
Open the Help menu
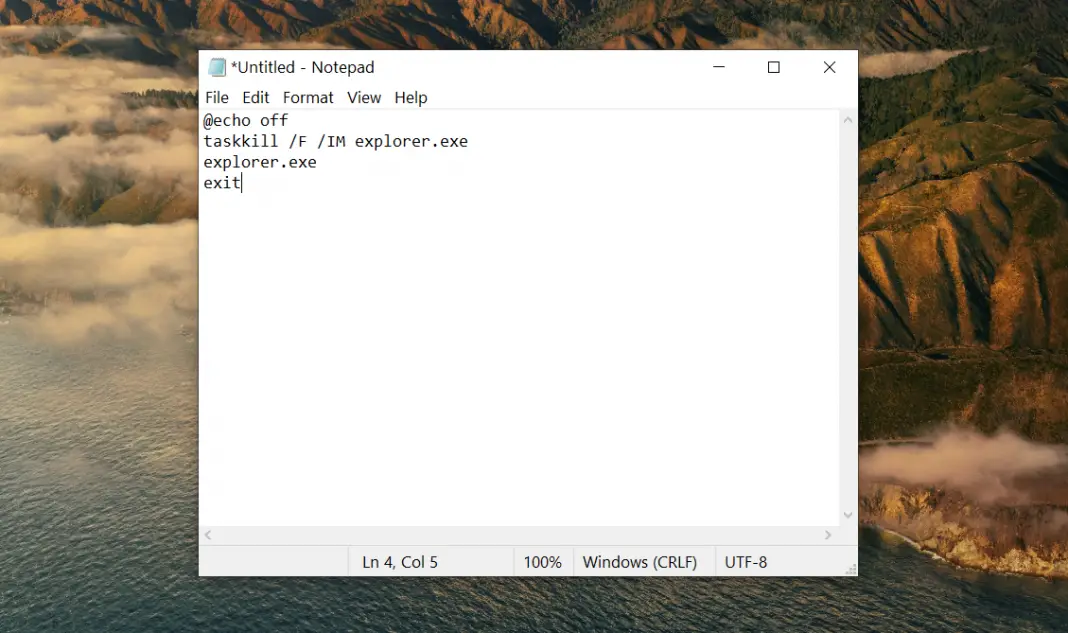point(411,97)
